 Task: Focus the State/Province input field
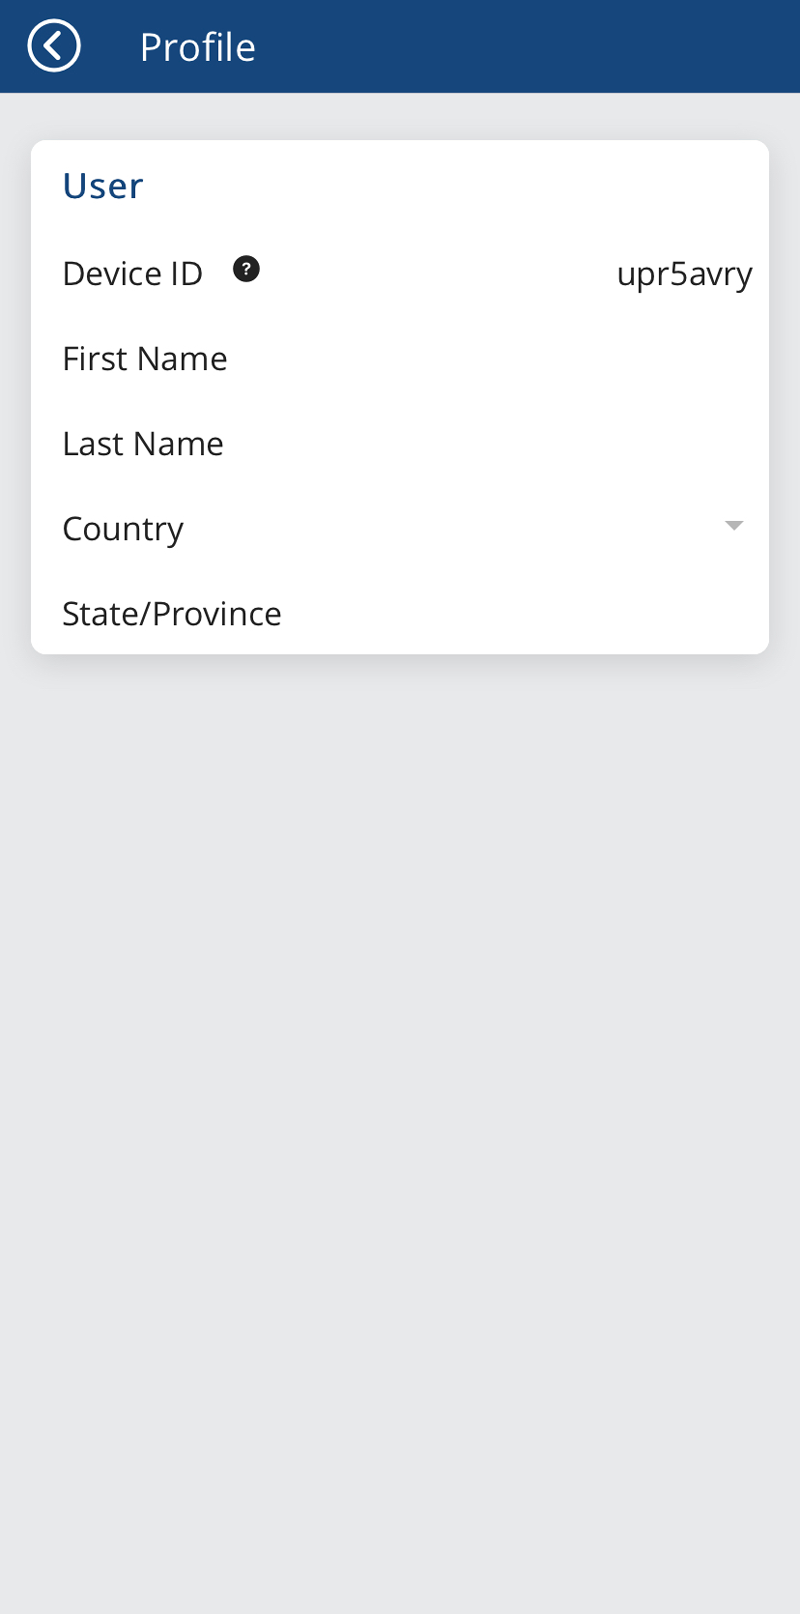tap(400, 613)
